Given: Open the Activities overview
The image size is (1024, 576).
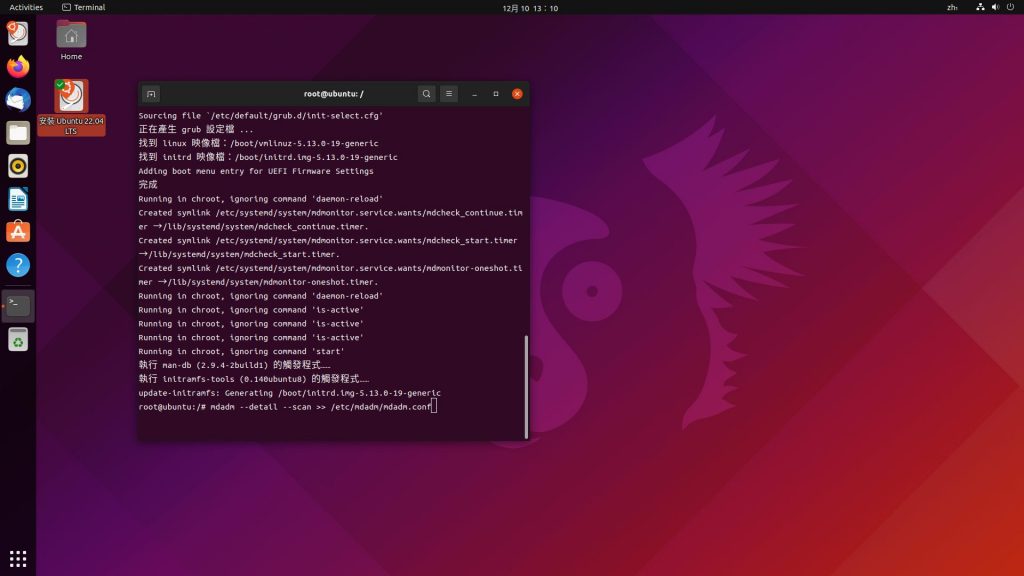Looking at the screenshot, I should pos(26,7).
